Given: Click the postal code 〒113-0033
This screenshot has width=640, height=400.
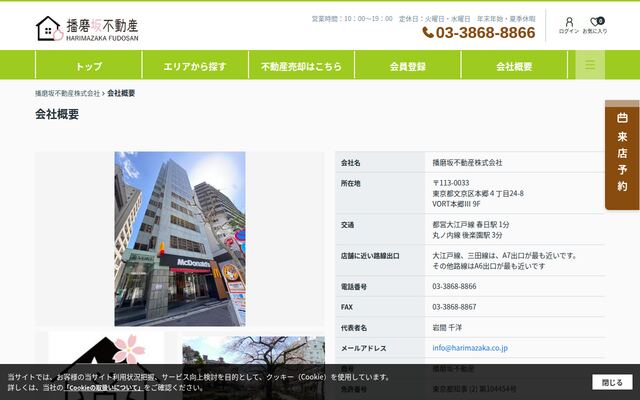Looking at the screenshot, I should [x=451, y=183].
